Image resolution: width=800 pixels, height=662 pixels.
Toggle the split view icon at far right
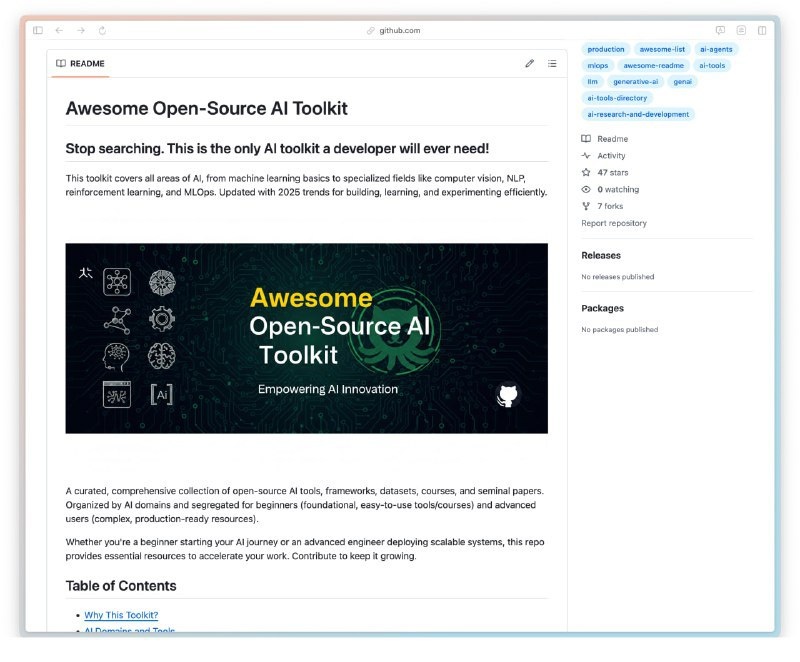coord(762,30)
